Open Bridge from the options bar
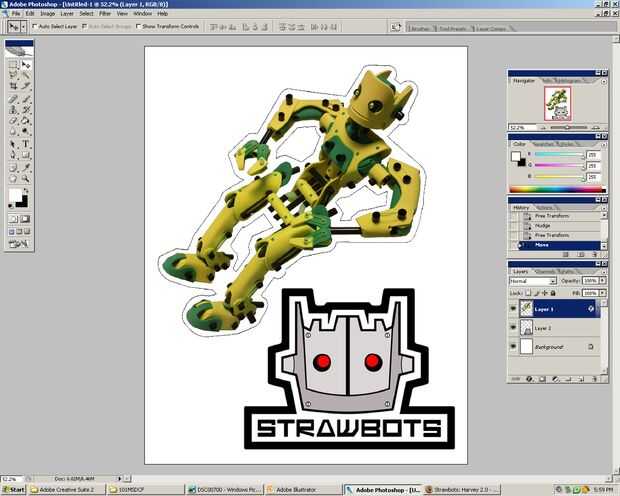 pos(396,27)
